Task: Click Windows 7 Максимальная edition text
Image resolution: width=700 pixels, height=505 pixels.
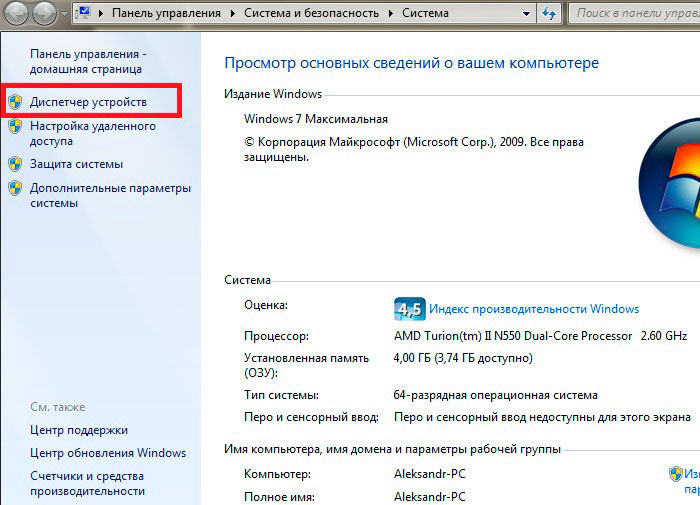Action: pos(316,119)
